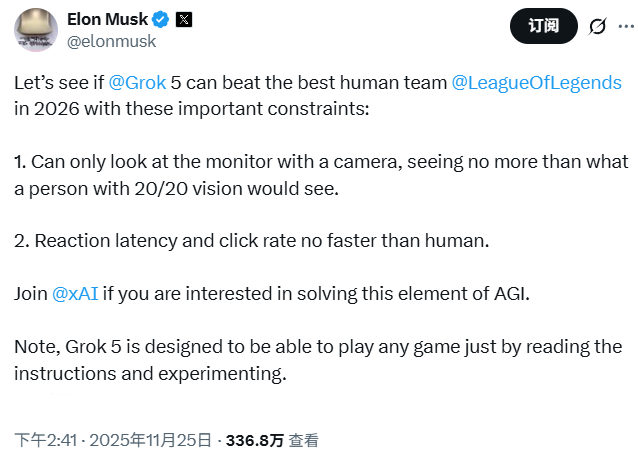Open the 336.8万 view count
Viewport: 638px width, 454px height.
(x=255, y=439)
